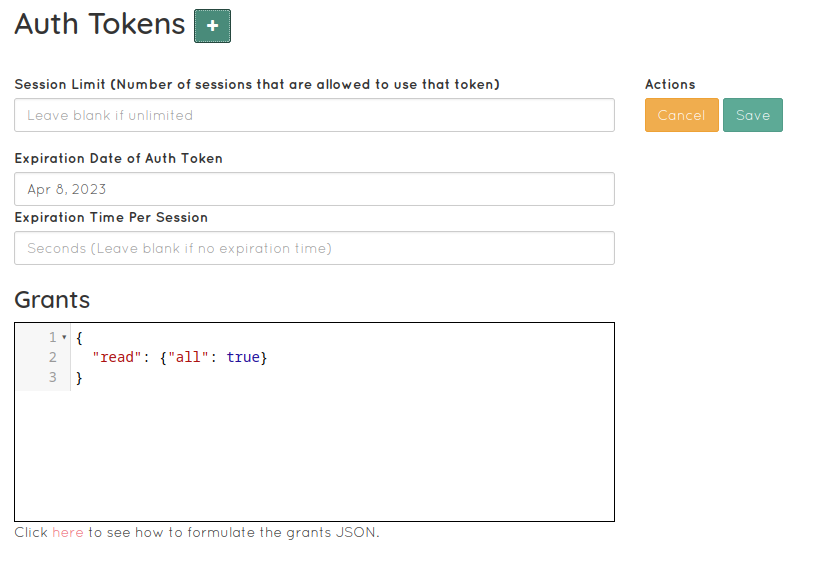Click the Session Limit field label
Screen dimensions: 819x566
click(257, 84)
